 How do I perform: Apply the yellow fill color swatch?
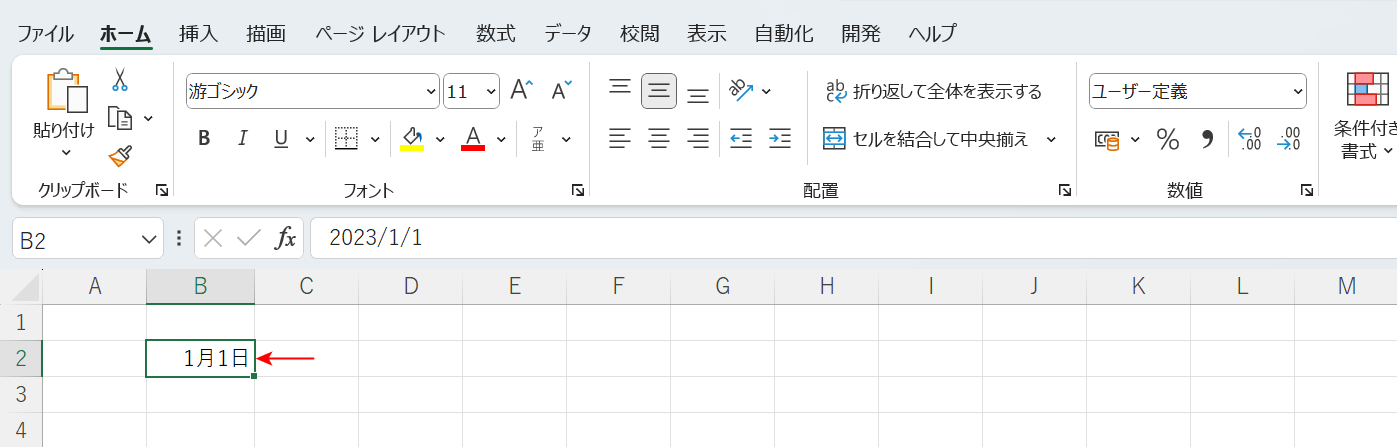pos(411,139)
